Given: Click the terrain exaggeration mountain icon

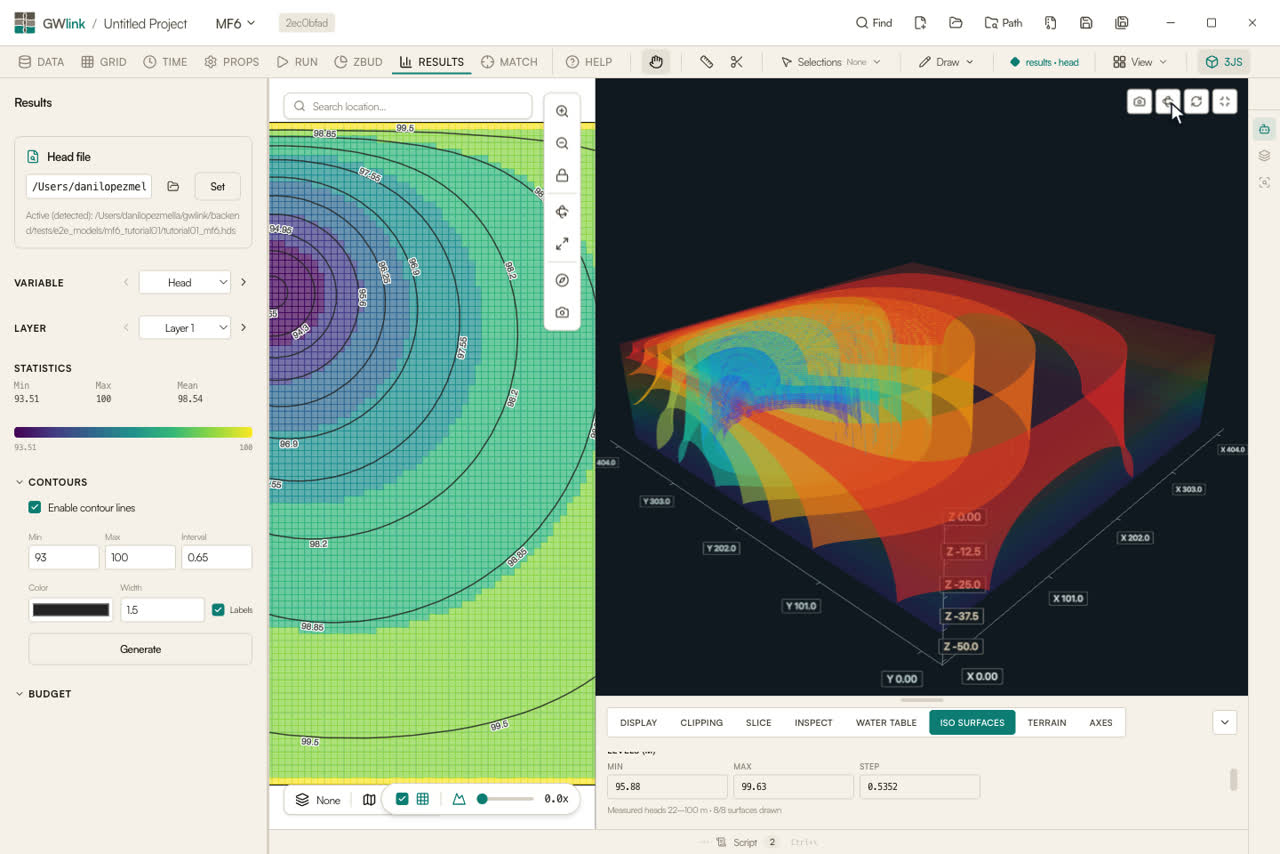Looking at the screenshot, I should pyautogui.click(x=459, y=799).
